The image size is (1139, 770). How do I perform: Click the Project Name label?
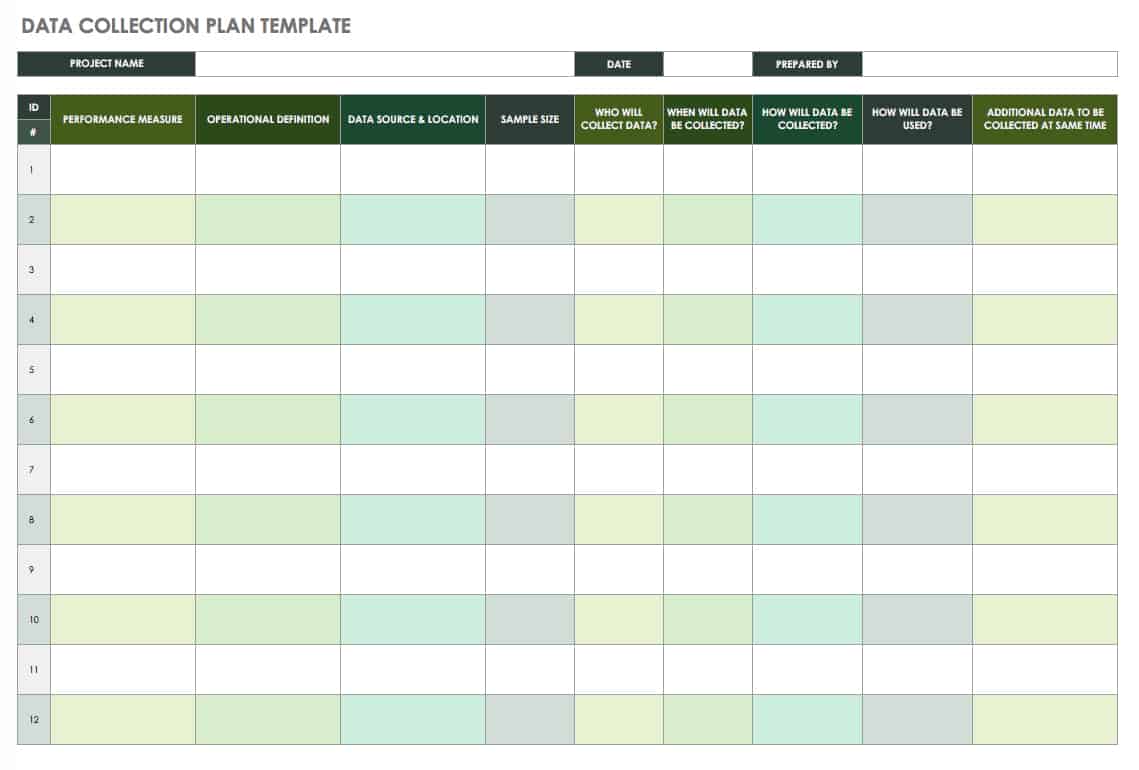coord(107,64)
